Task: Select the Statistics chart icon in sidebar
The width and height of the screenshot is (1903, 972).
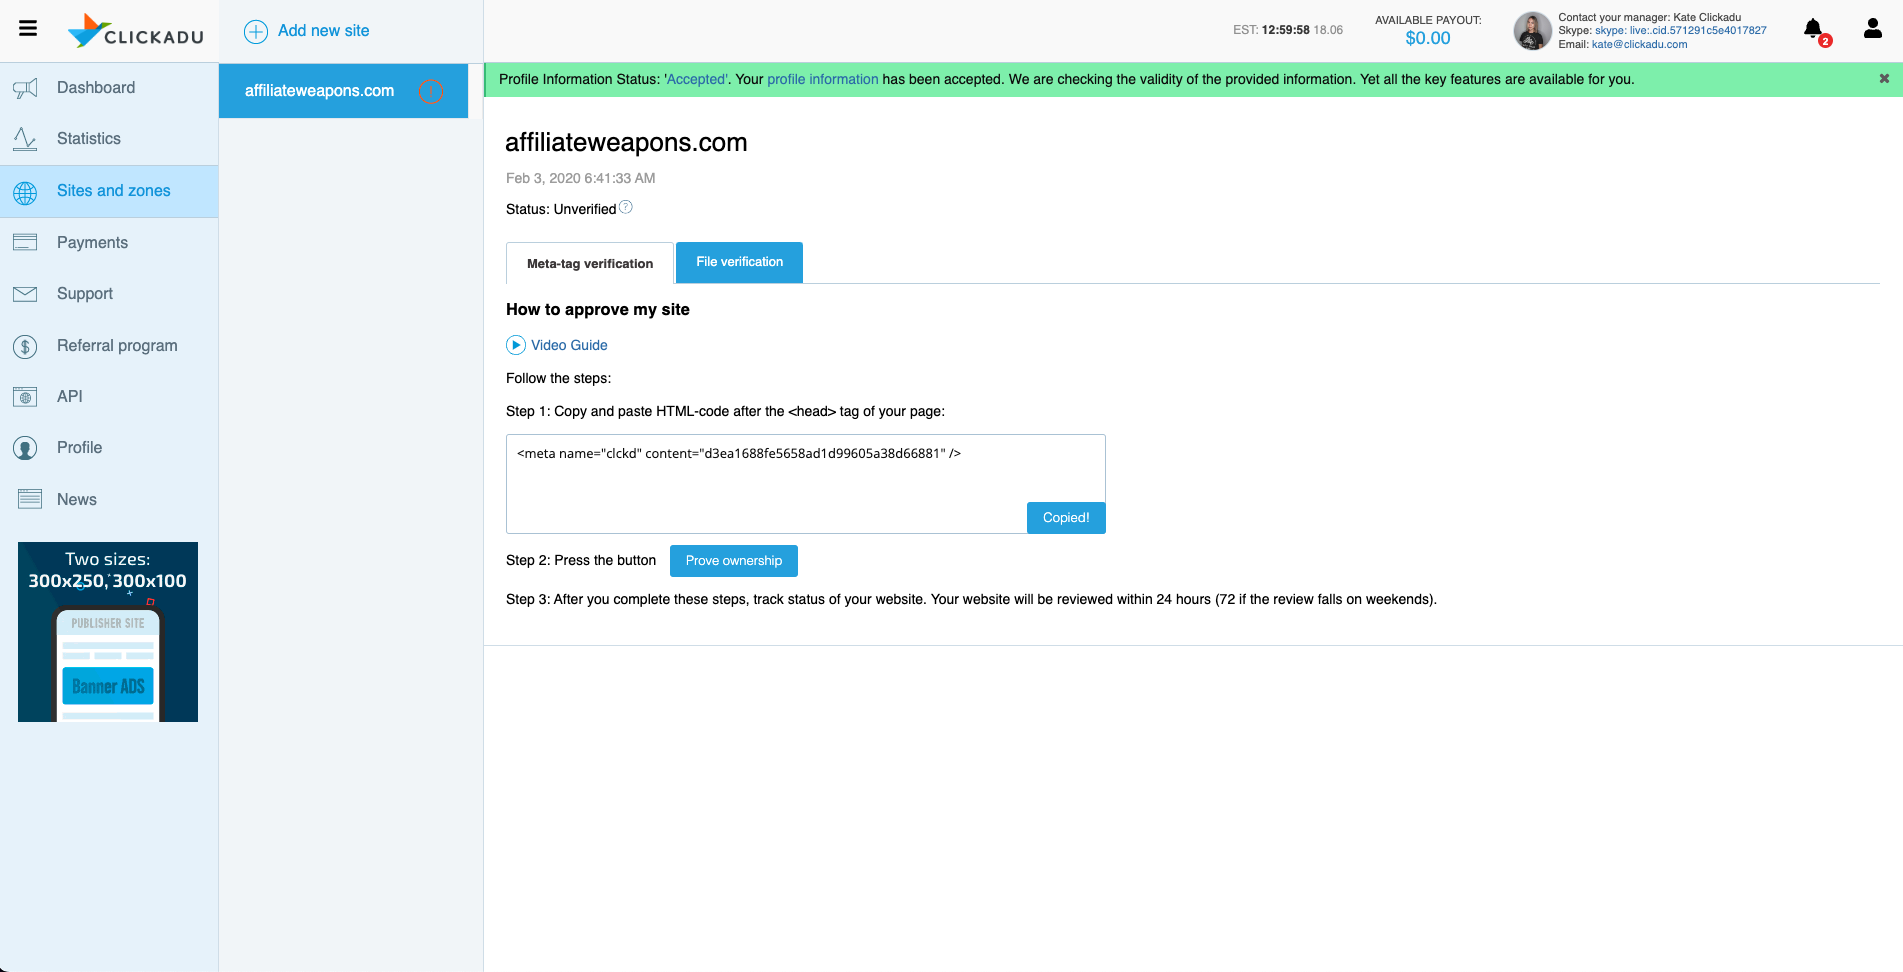Action: click(26, 139)
